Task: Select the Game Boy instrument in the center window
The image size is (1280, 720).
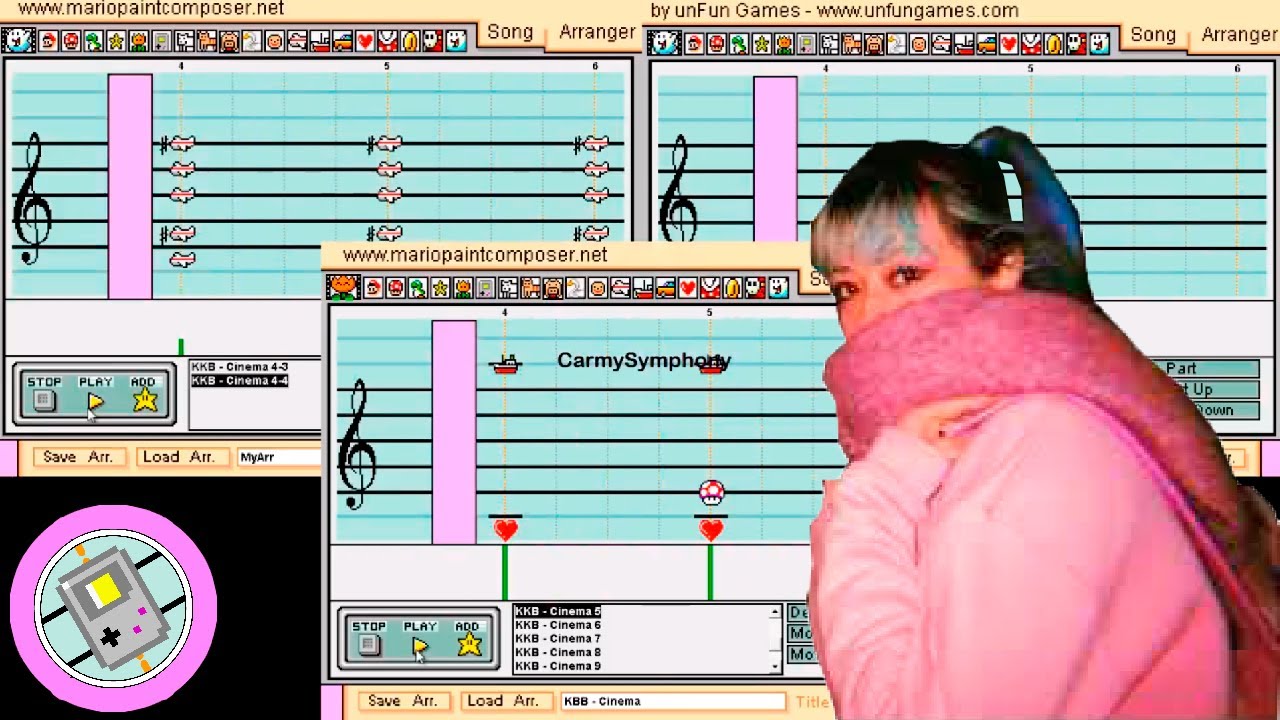Action: click(x=485, y=288)
